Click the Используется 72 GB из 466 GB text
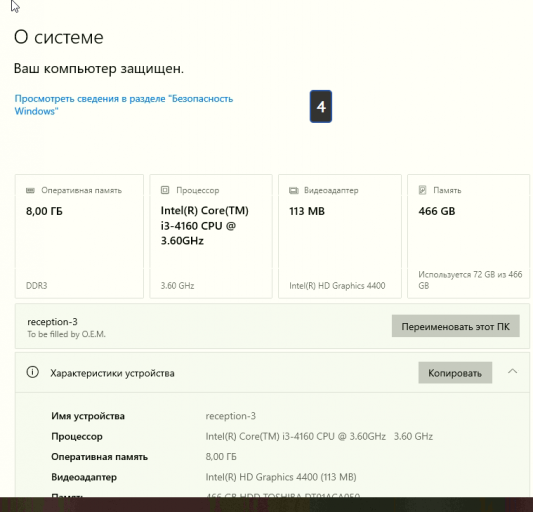The image size is (533, 512). (x=470, y=280)
